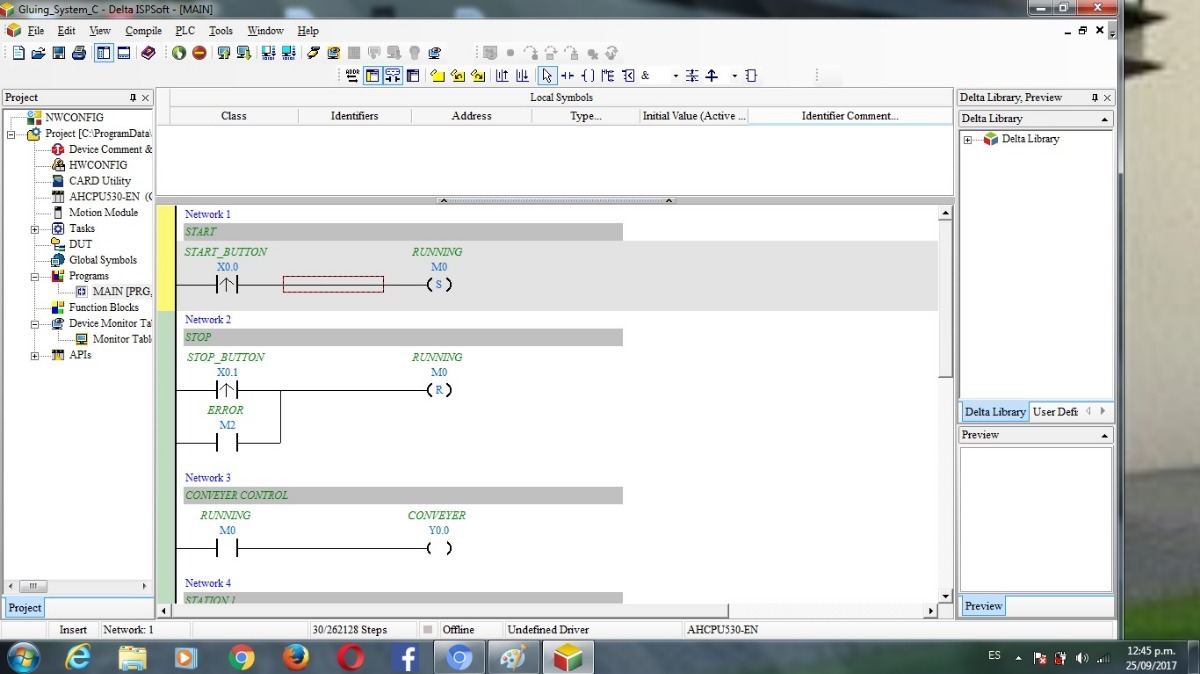Collapse Local Symbols with left splitter arrow
Image resolution: width=1200 pixels, height=674 pixels.
tap(444, 200)
